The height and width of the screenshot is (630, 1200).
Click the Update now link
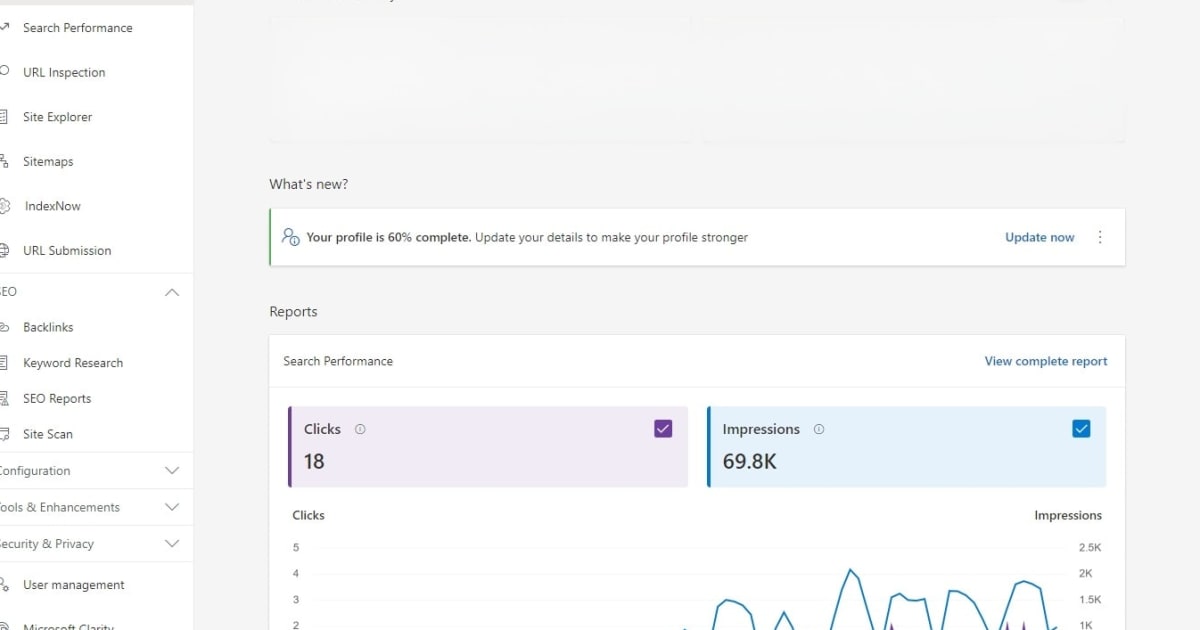pos(1039,237)
